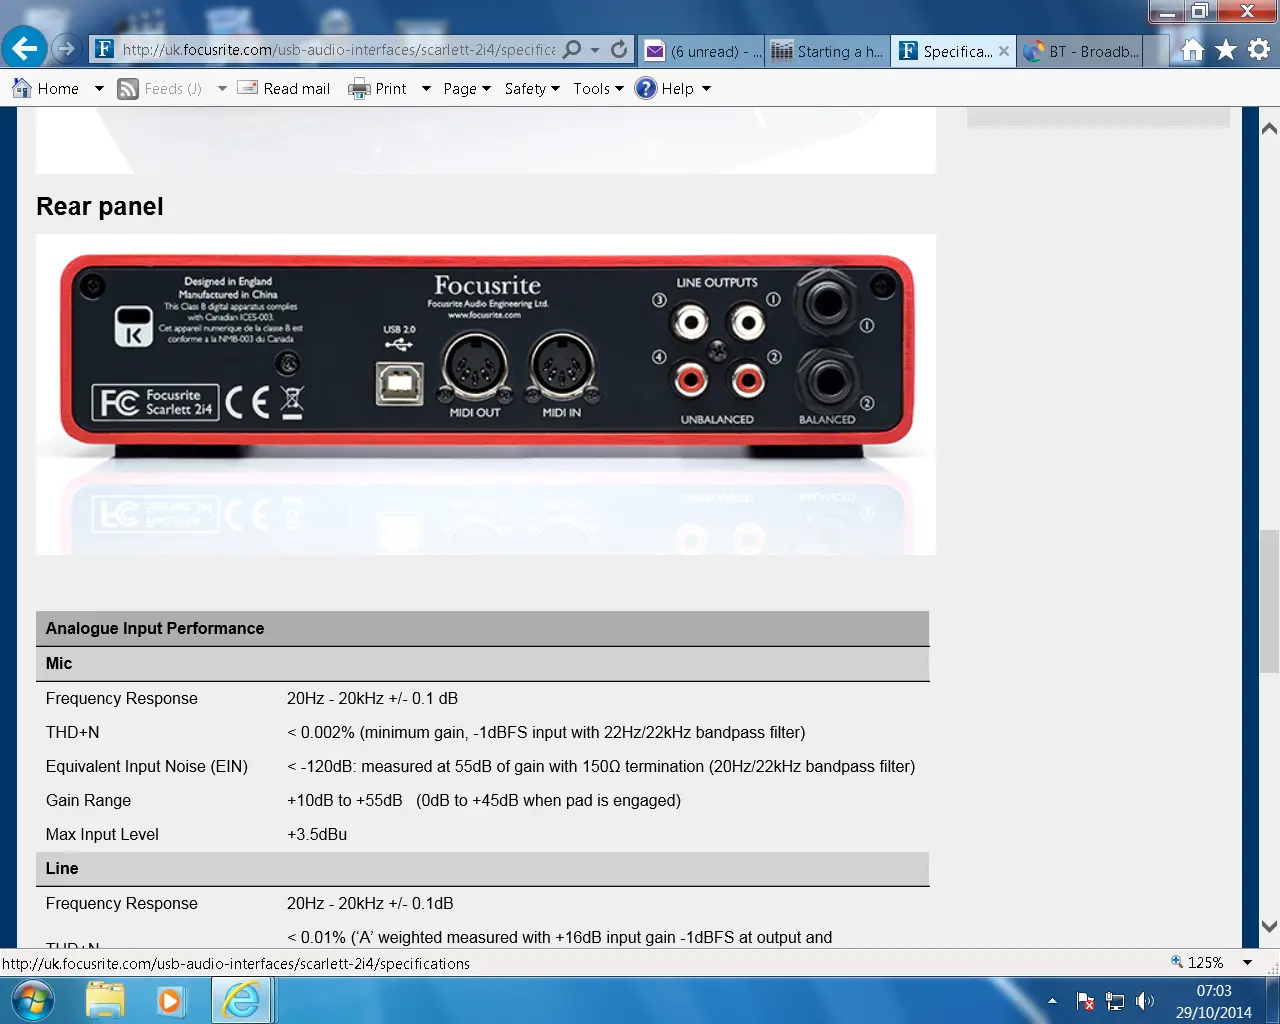1280x1024 pixels.
Task: Click the vertical scrollbar thumb
Action: (1269, 601)
